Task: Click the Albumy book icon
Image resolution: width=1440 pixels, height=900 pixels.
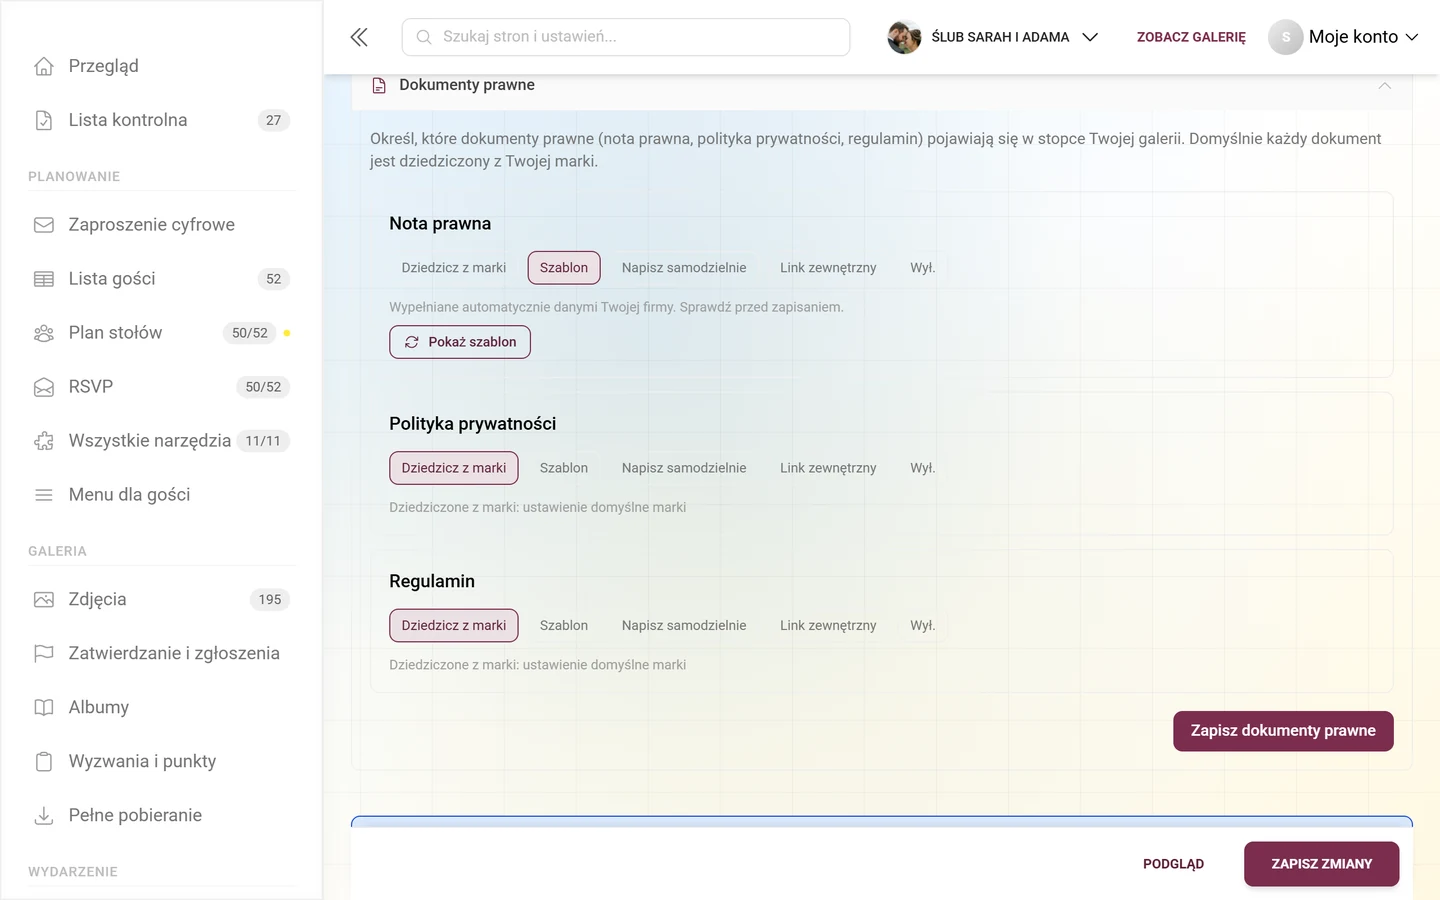Action: pyautogui.click(x=44, y=708)
